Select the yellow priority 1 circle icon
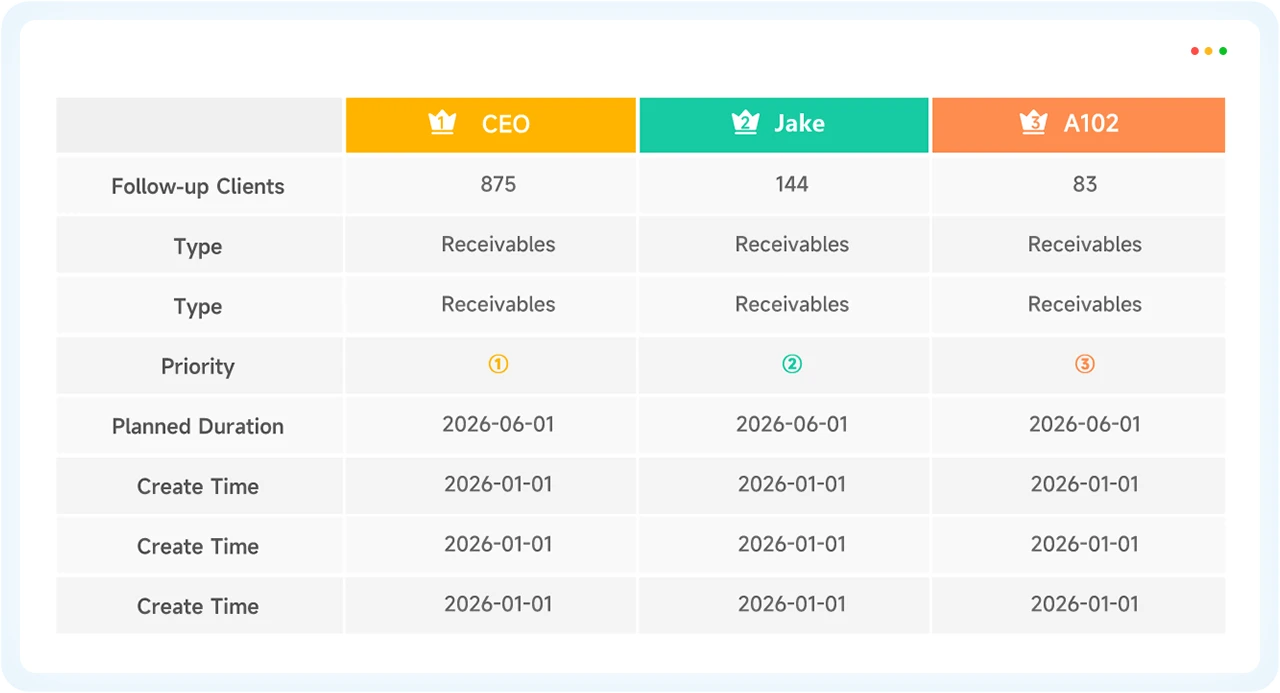Viewport: 1280px width, 693px height. pos(498,365)
